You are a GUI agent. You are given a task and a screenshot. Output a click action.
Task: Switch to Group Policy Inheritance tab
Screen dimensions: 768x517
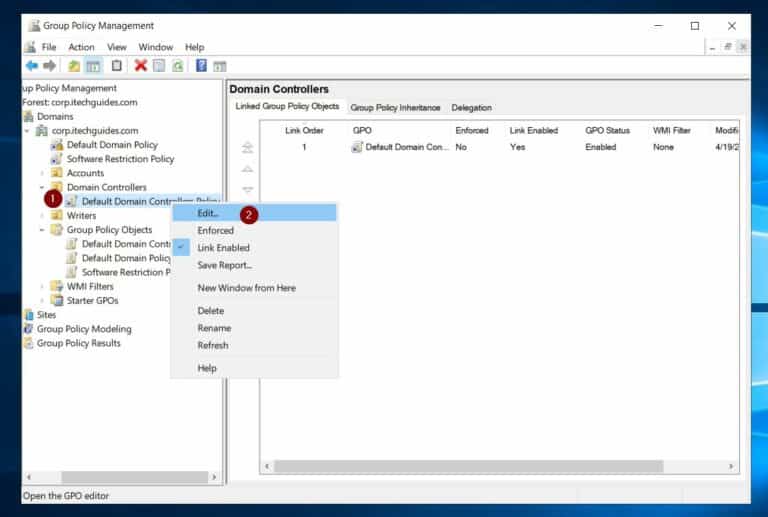[395, 108]
